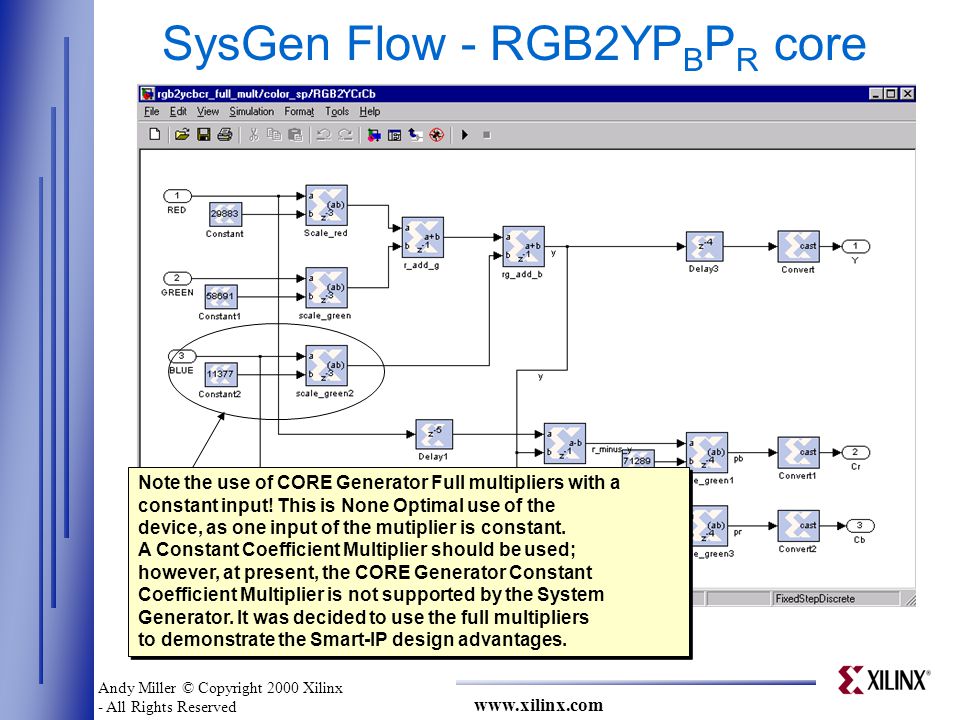Select the rg_add_b adder block

pyautogui.click(x=523, y=247)
